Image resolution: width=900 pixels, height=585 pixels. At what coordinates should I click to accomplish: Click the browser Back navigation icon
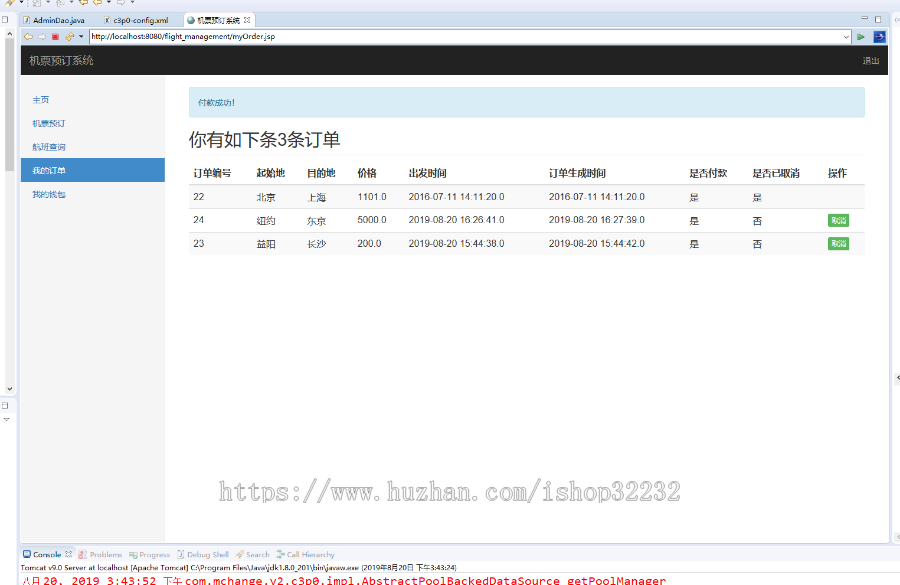click(28, 36)
